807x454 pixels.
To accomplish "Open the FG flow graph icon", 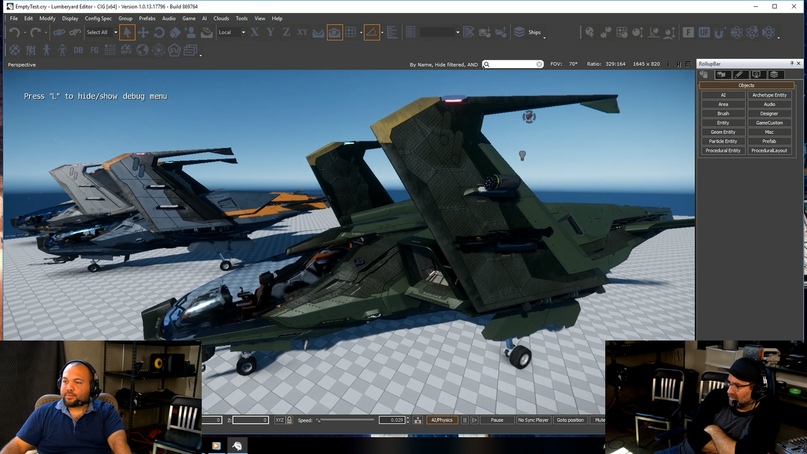I will (94, 50).
